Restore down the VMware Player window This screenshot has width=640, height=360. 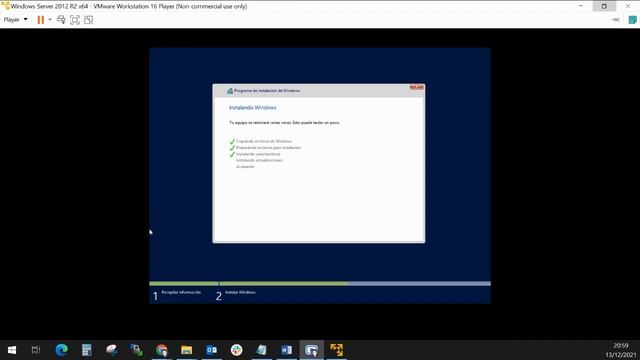[604, 6]
